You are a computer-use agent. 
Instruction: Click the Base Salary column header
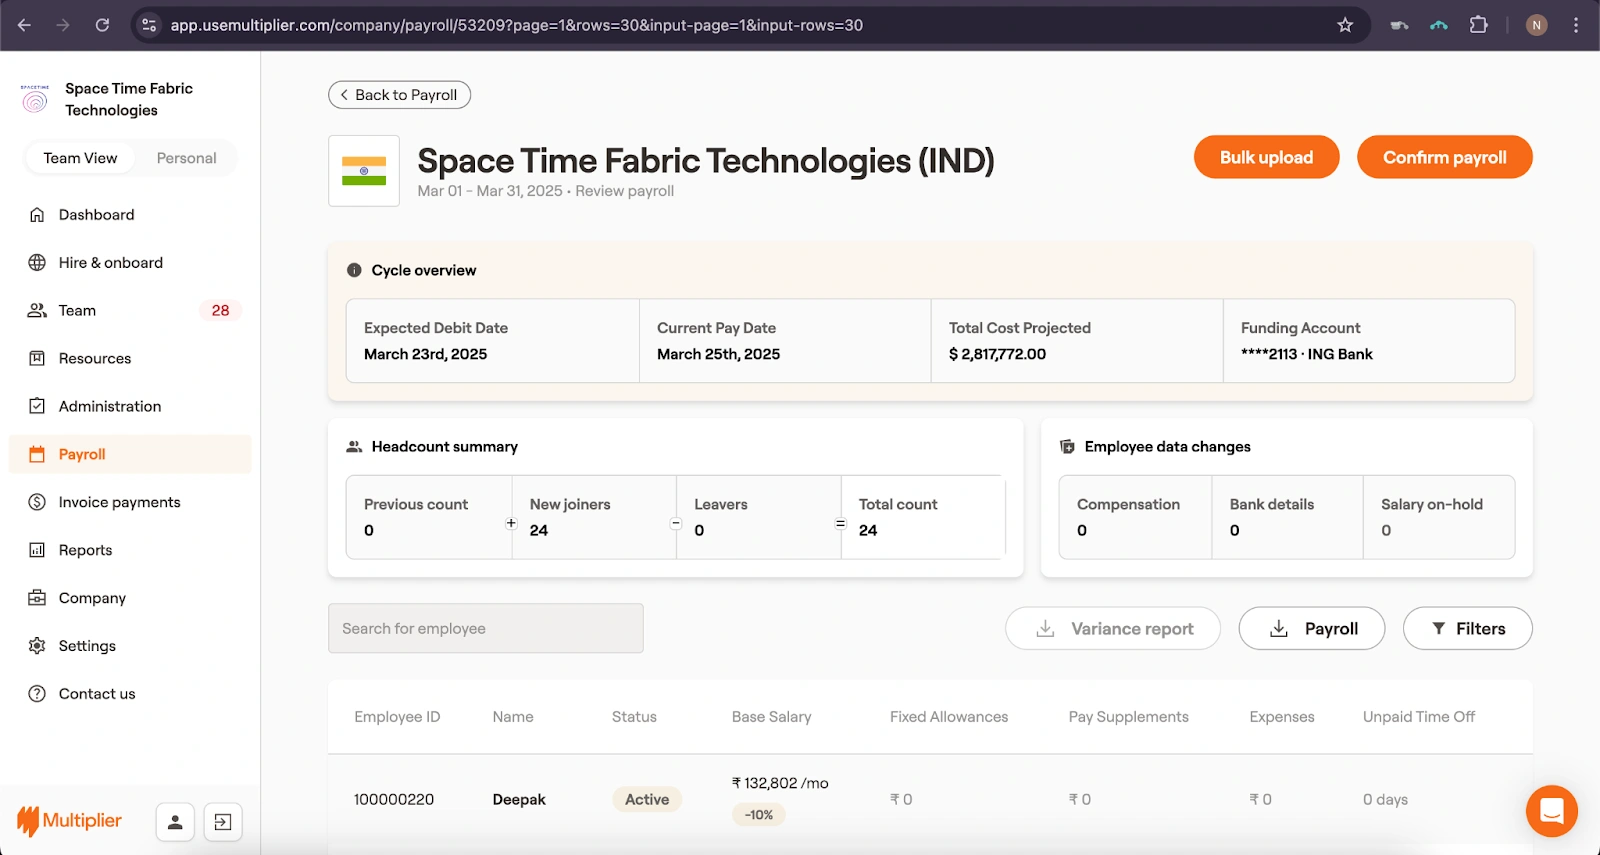point(771,717)
